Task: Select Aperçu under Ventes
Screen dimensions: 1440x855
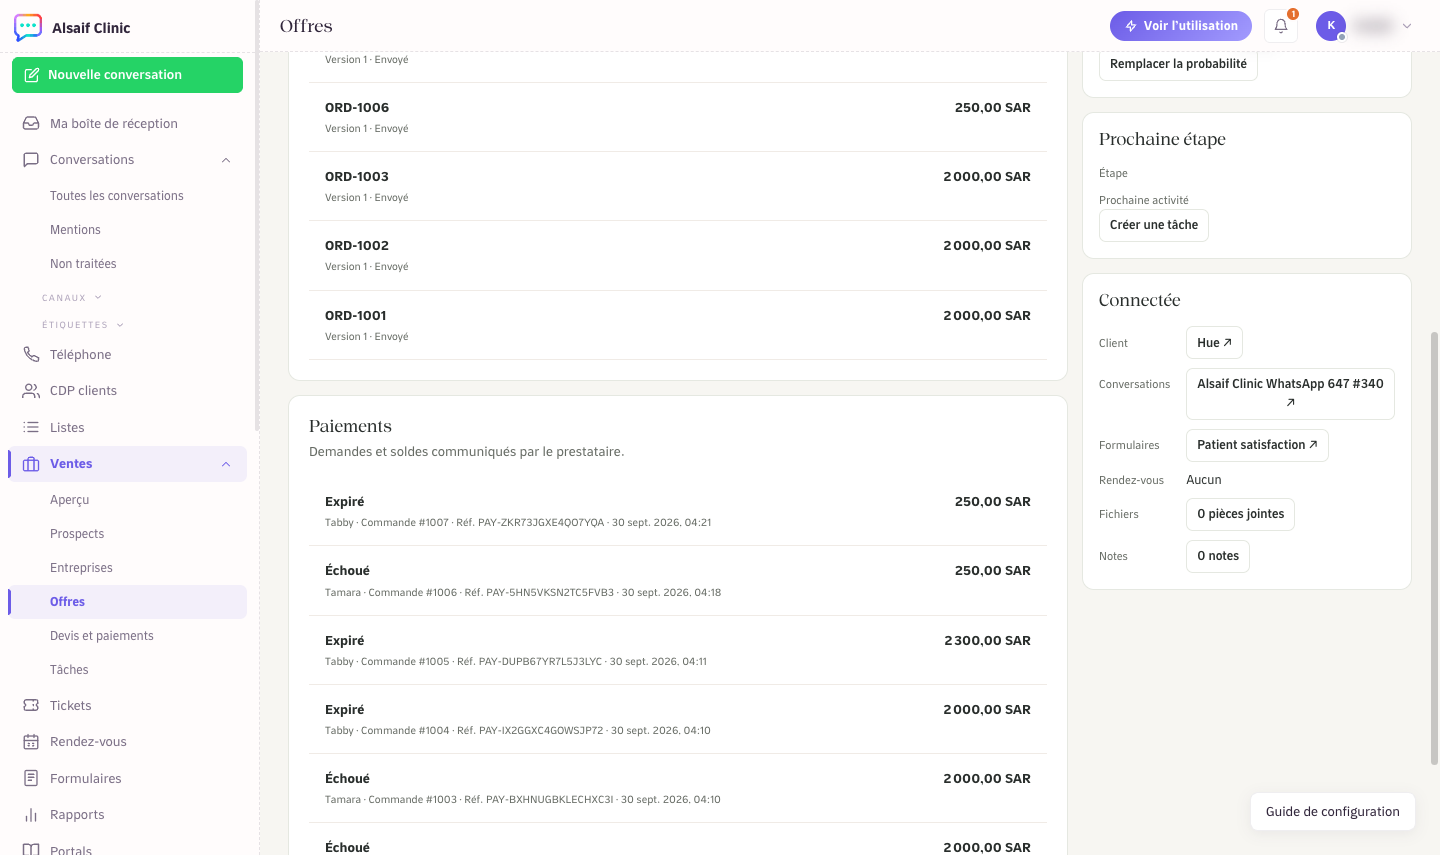Action: tap(70, 500)
